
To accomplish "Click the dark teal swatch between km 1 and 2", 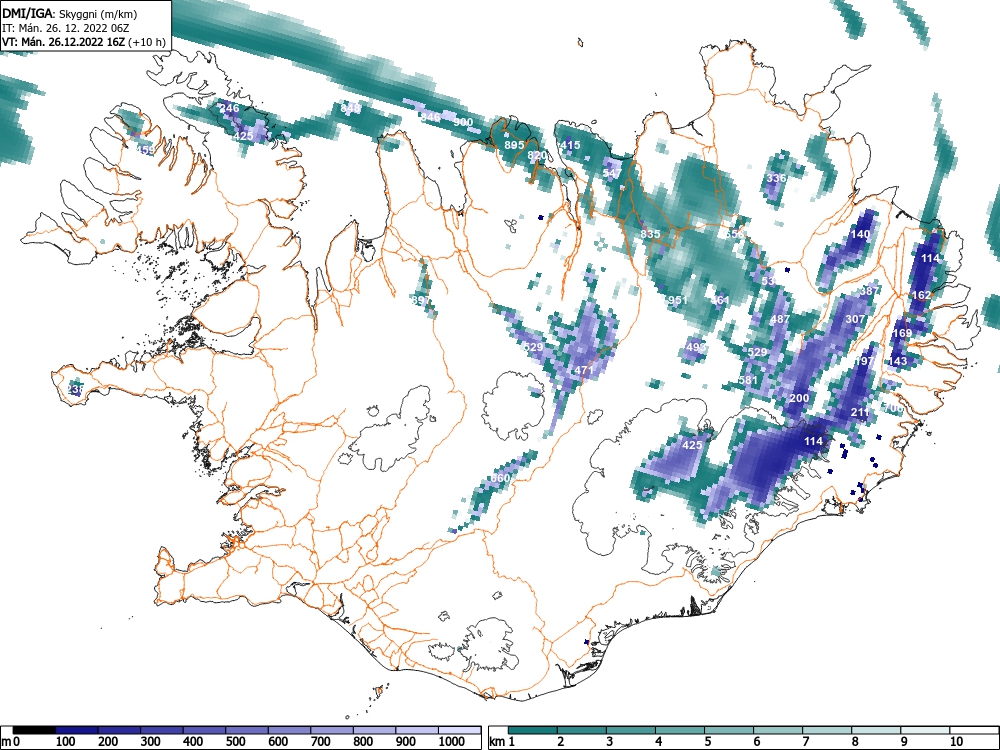I will (533, 730).
